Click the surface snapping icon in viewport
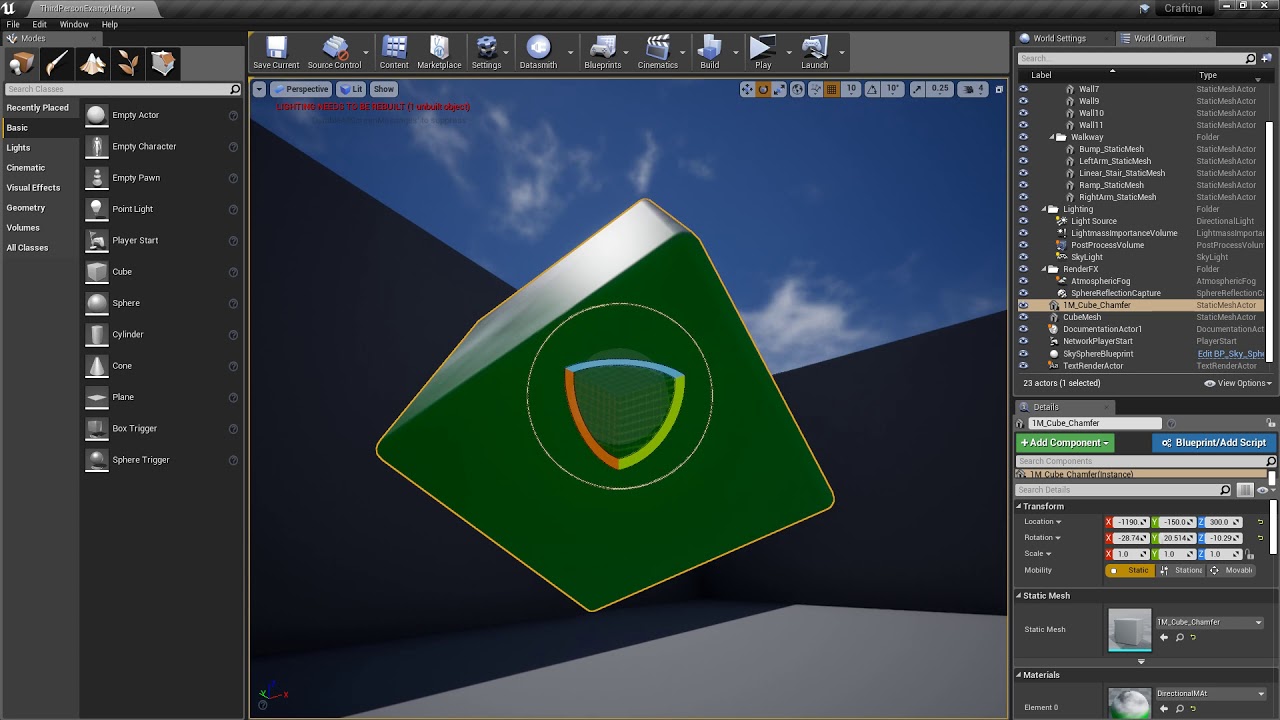The width and height of the screenshot is (1280, 720). point(814,89)
